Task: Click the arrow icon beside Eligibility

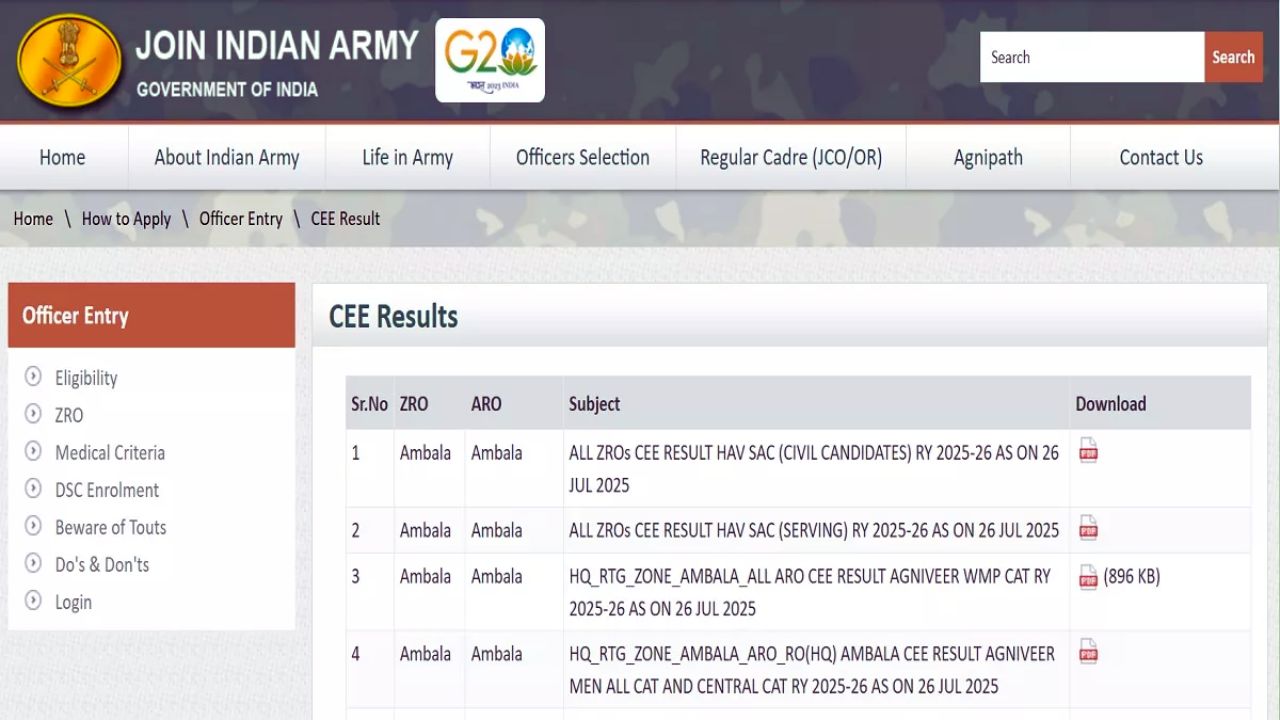Action: (33, 378)
